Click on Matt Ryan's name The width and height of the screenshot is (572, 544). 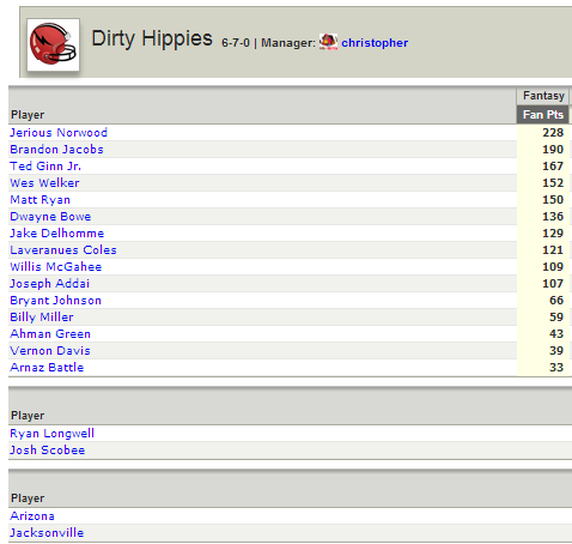click(x=40, y=200)
